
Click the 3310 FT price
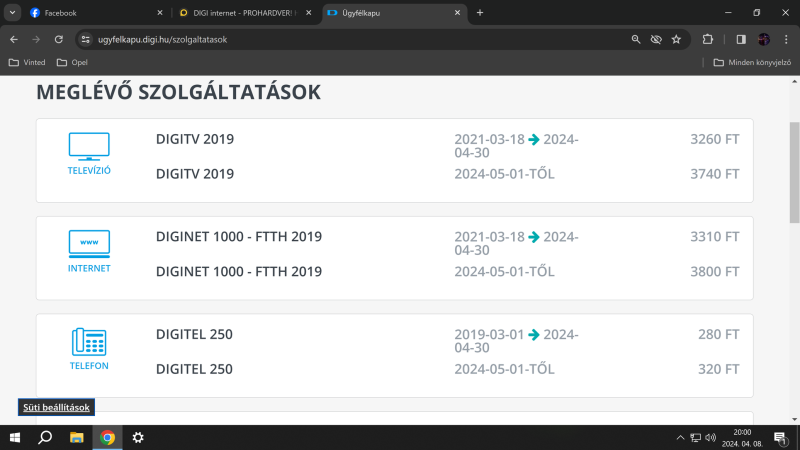(x=714, y=237)
